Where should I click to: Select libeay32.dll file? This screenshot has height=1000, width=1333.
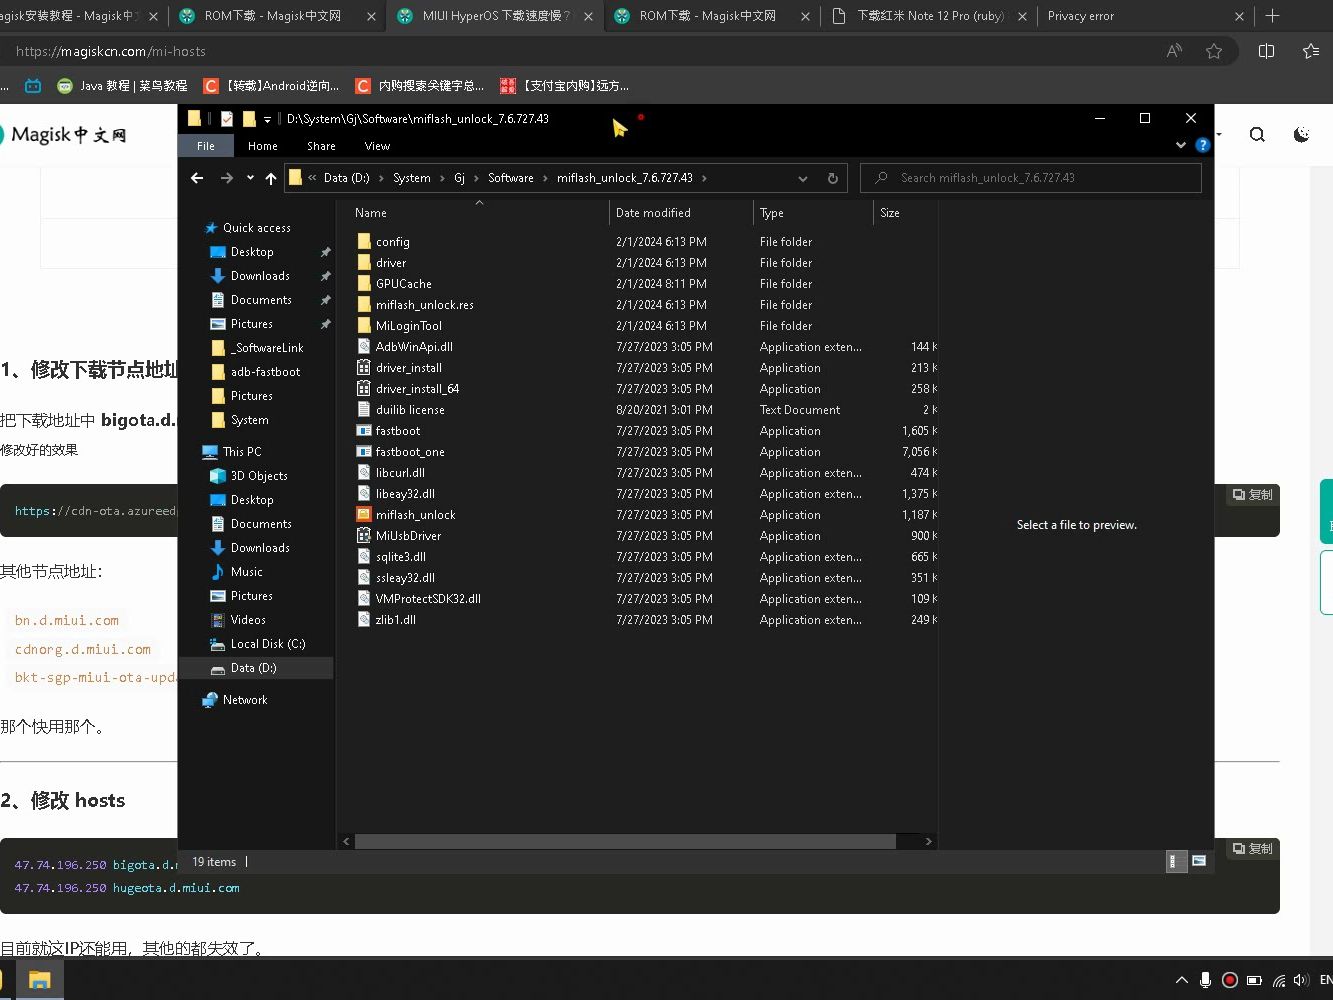pos(405,494)
